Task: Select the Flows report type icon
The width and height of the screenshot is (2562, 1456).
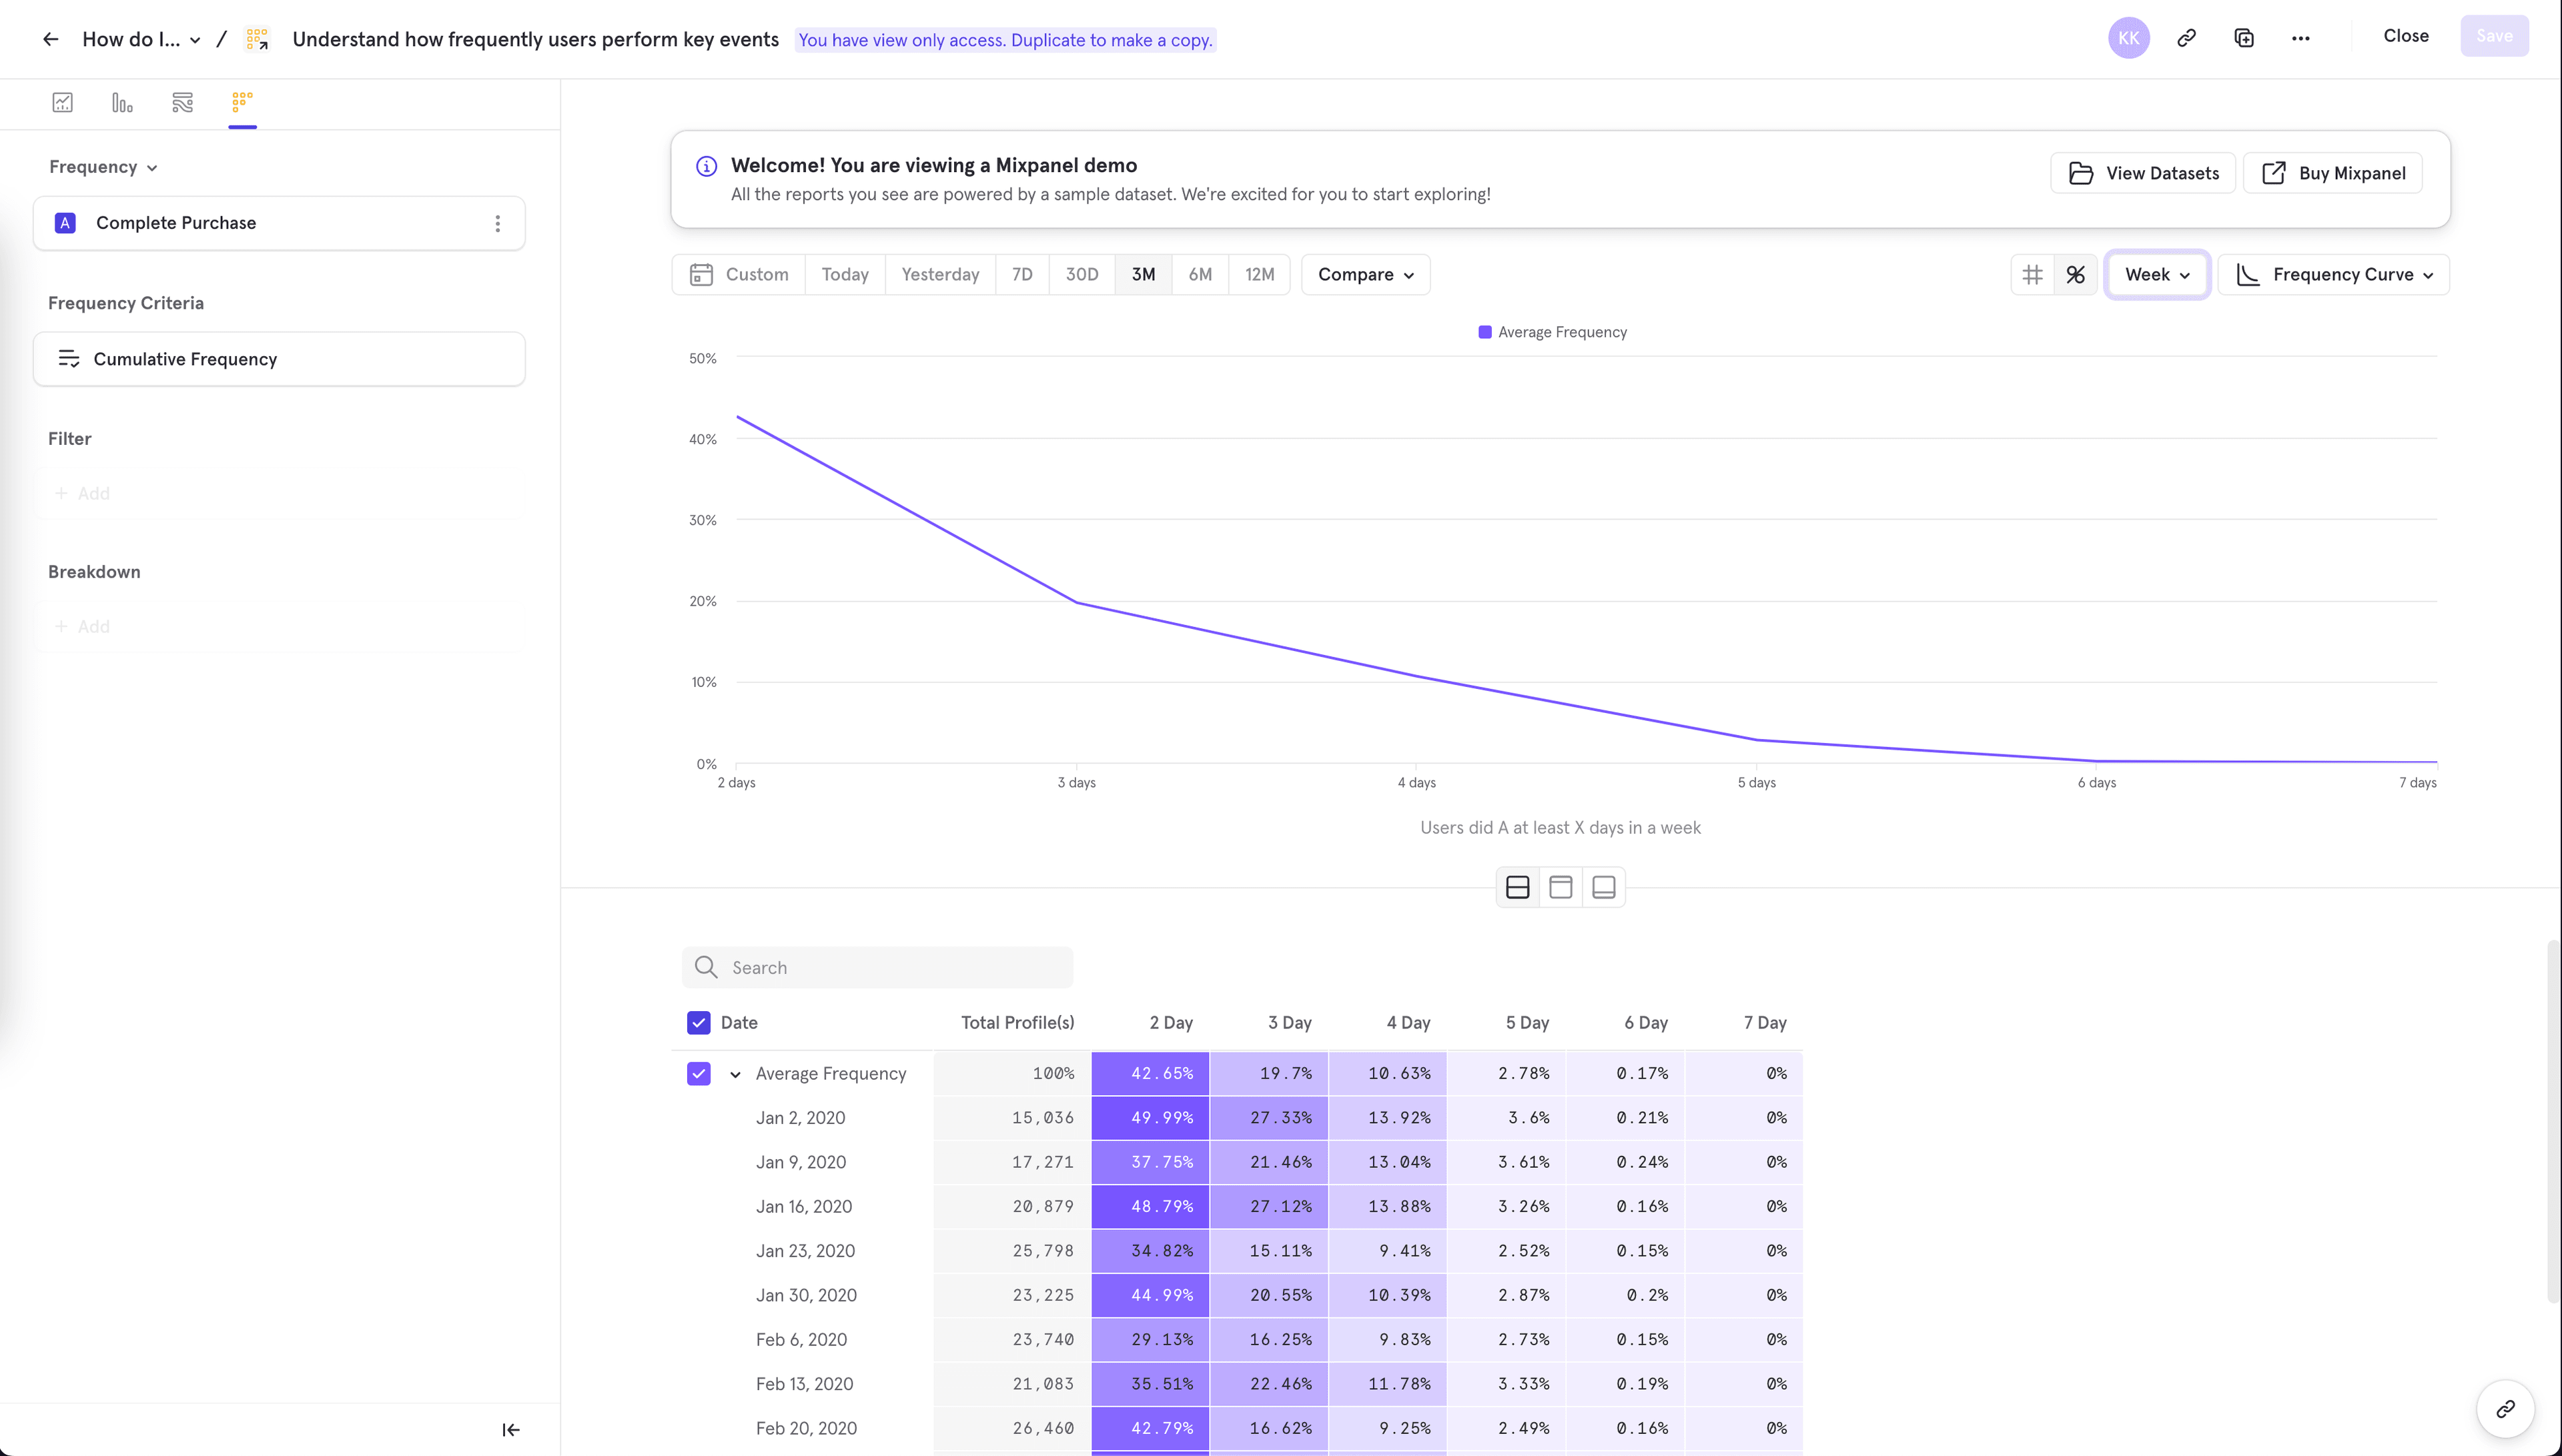Action: click(182, 102)
